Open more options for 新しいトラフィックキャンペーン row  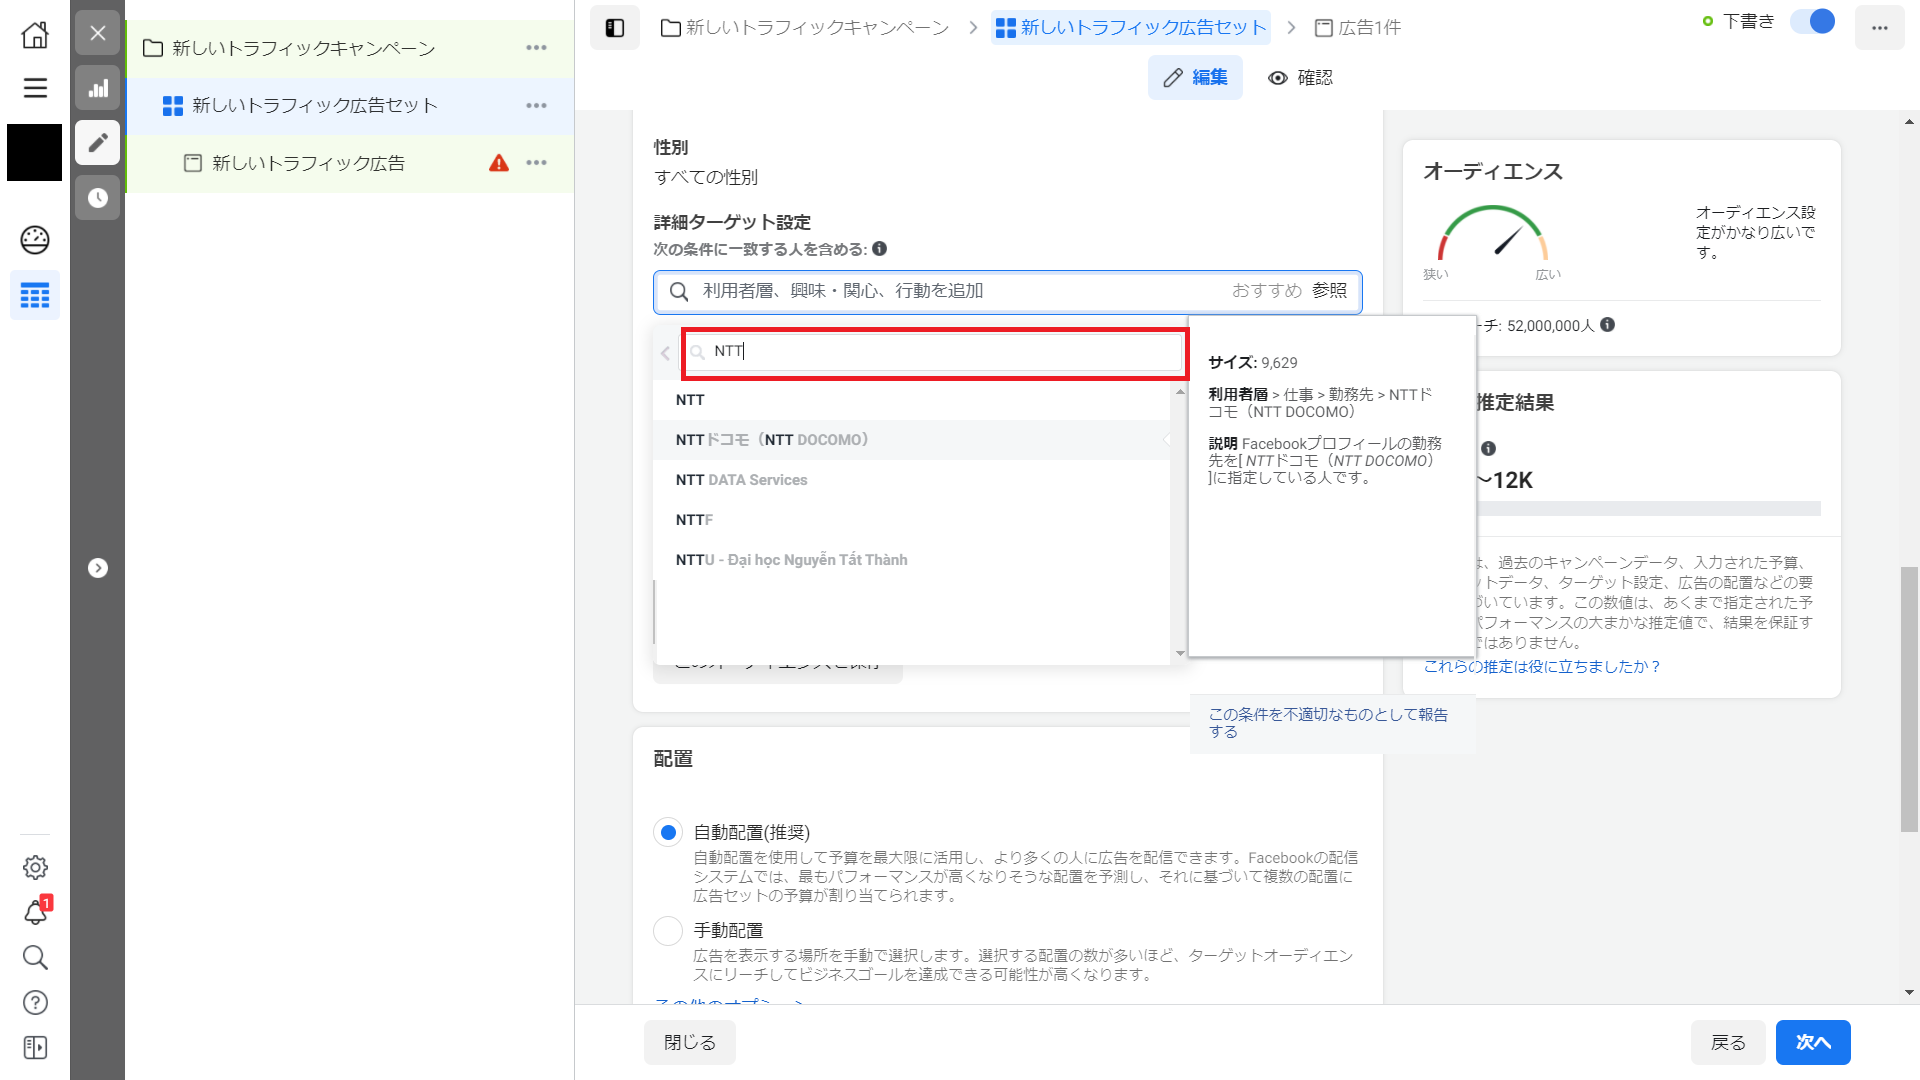pos(537,48)
